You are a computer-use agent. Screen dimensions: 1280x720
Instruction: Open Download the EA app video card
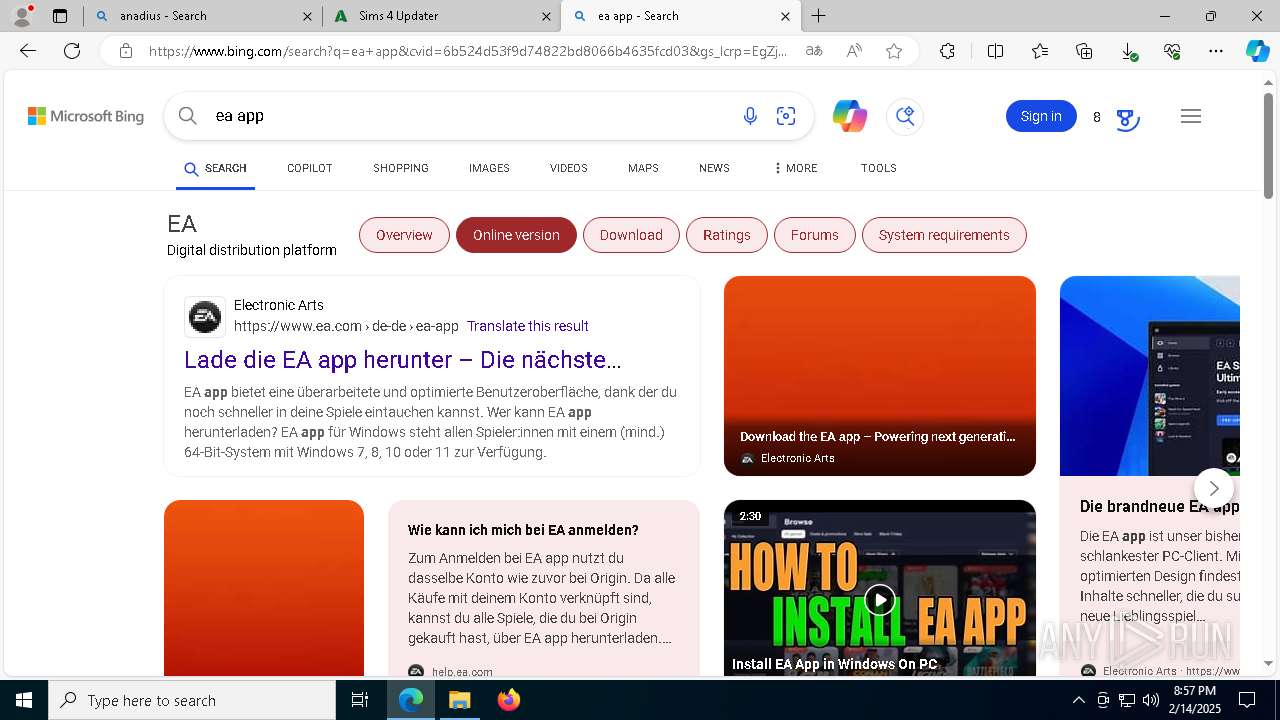(x=880, y=376)
